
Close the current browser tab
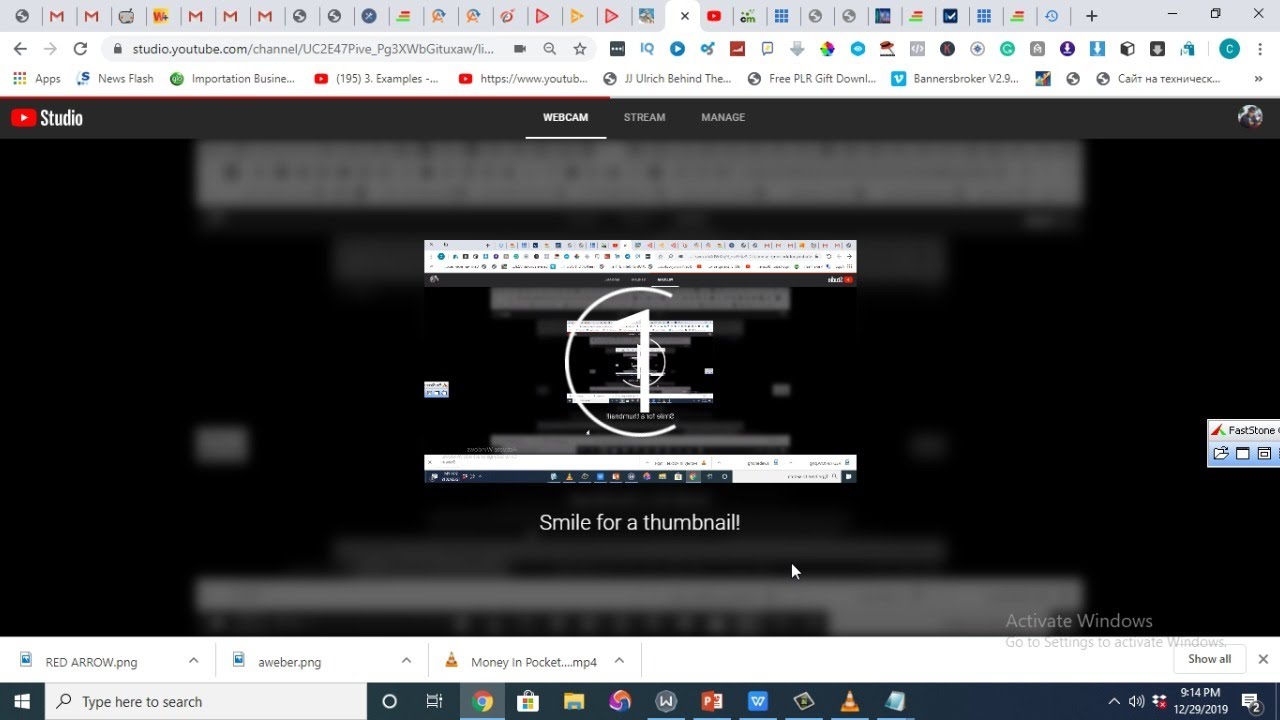coord(684,16)
